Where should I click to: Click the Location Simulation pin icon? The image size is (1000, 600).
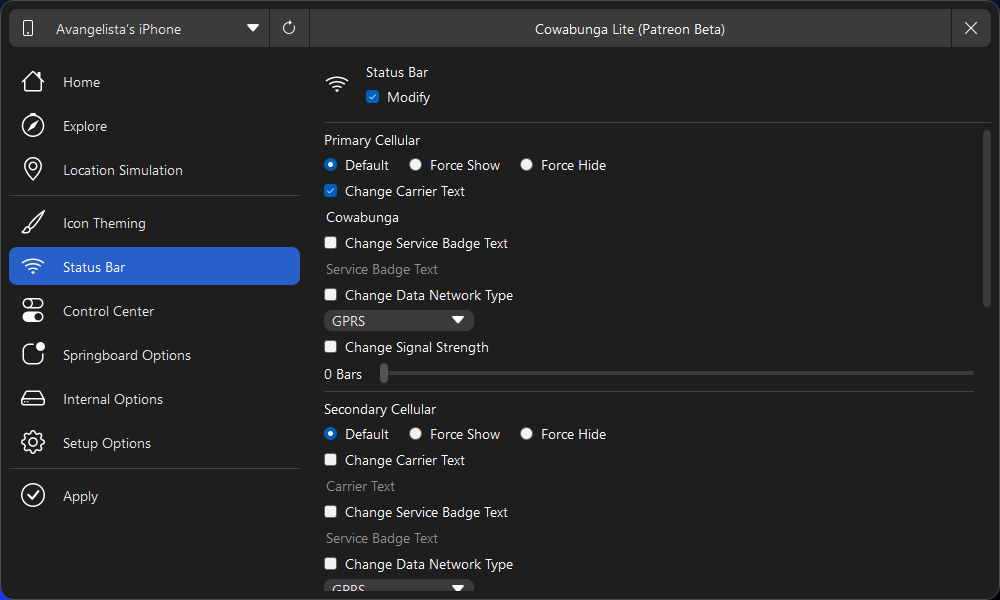coord(33,170)
